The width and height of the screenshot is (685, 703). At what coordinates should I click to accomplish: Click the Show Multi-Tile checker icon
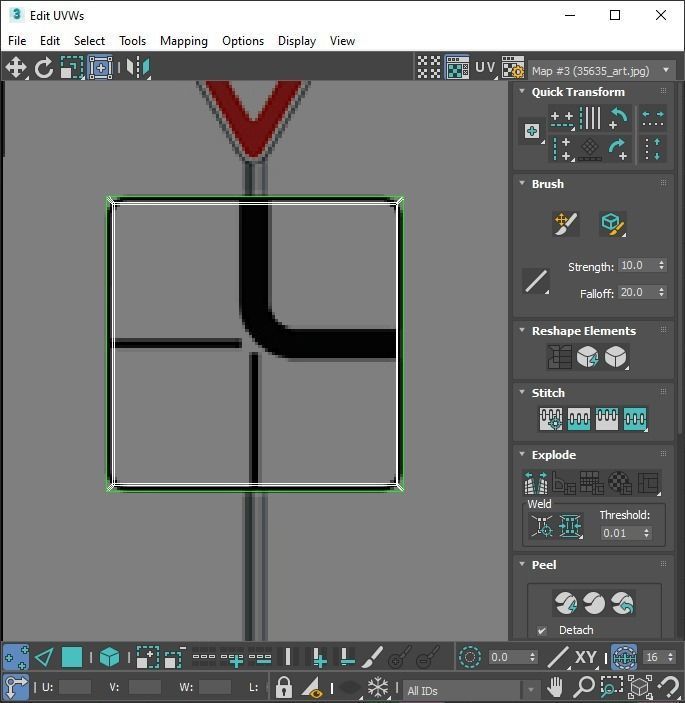click(x=429, y=67)
